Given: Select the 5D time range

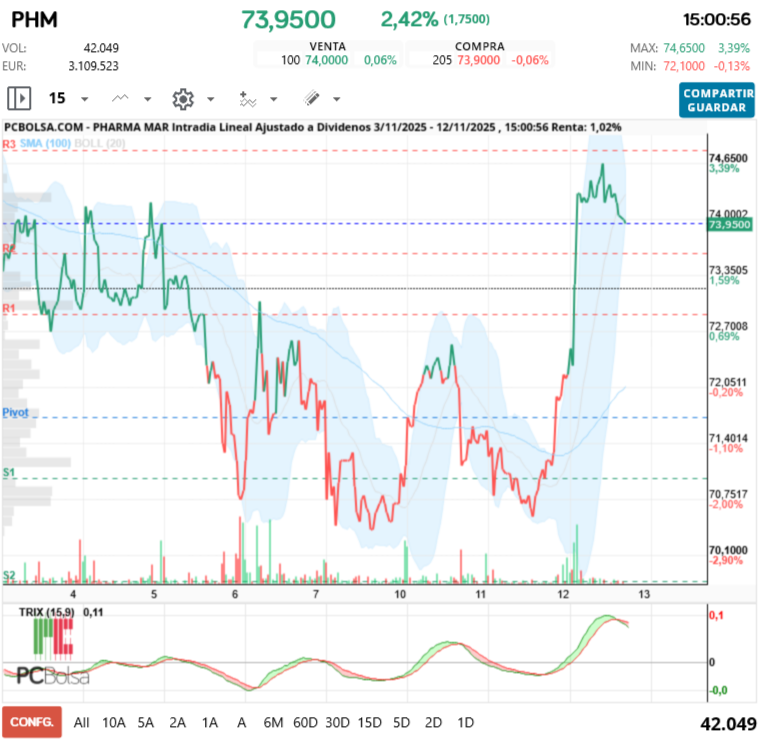Looking at the screenshot, I should (401, 723).
